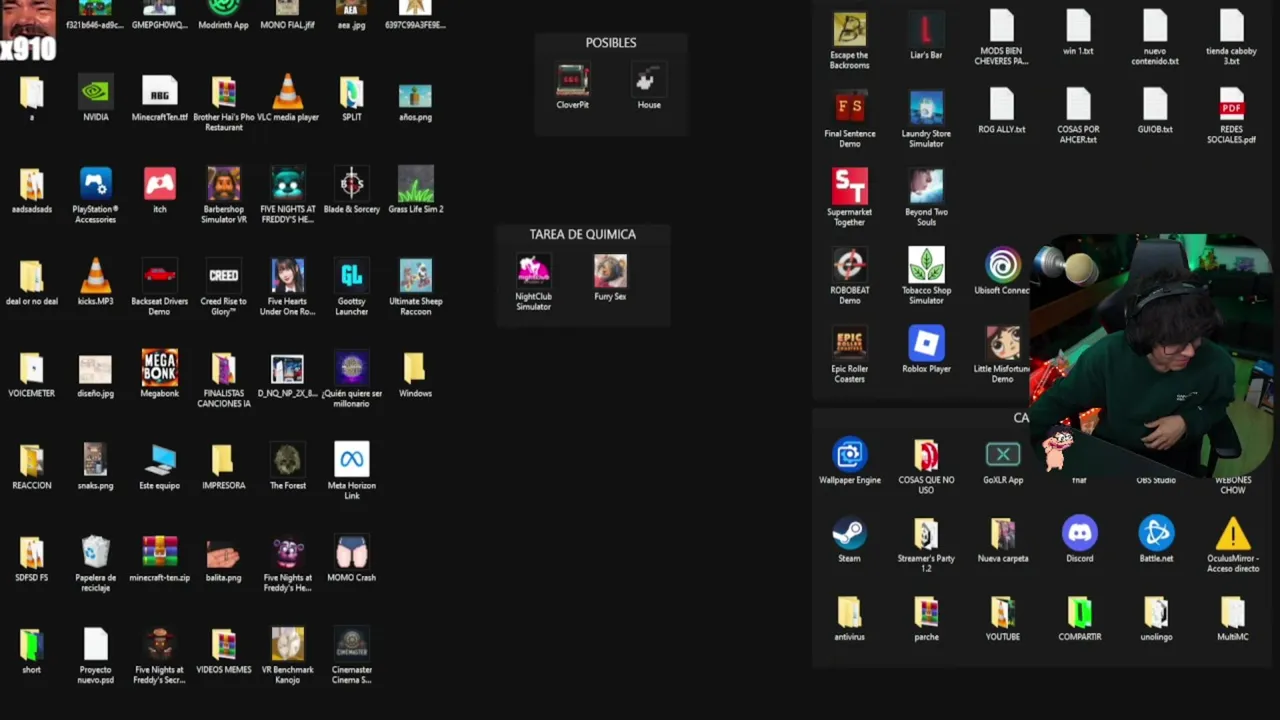Open VR Benchmark Kanojo icon

287,644
